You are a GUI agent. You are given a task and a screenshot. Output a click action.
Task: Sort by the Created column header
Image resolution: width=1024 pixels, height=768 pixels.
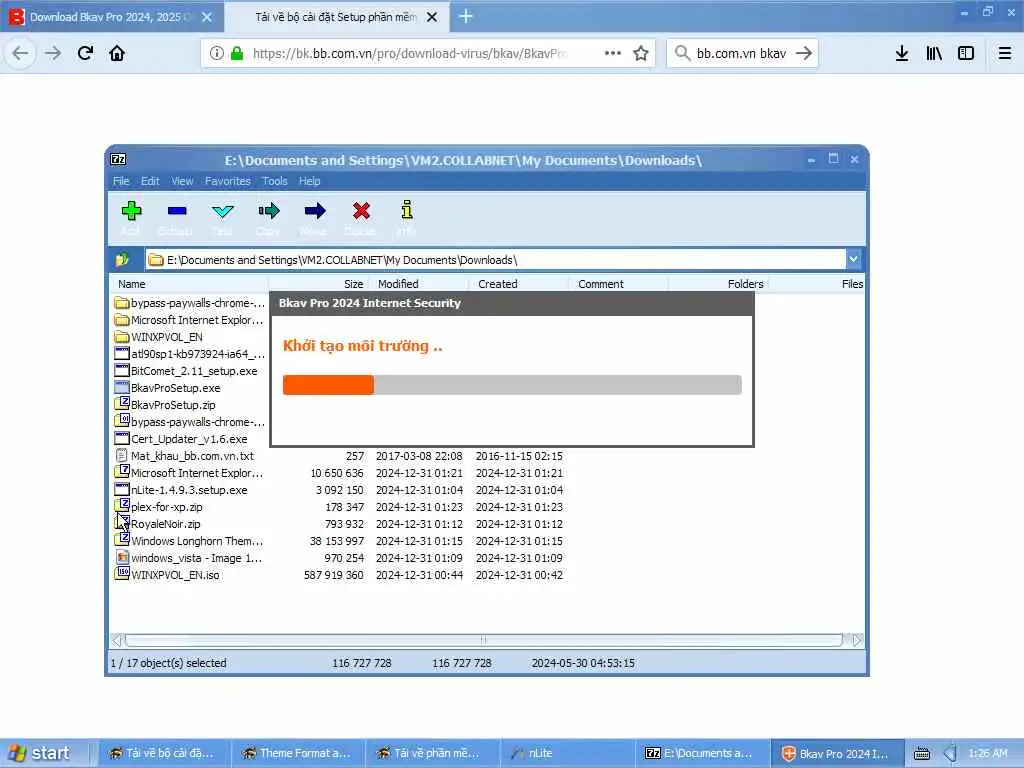coord(519,283)
